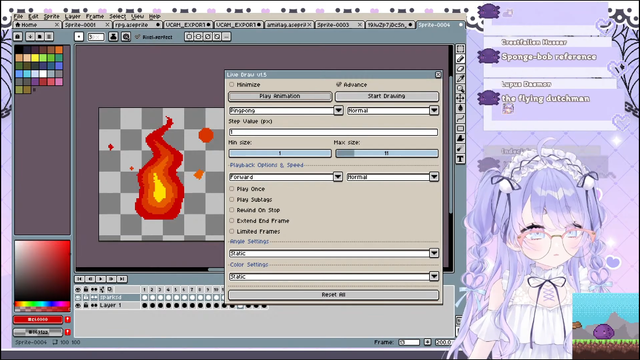
Task: Tick the Minimize checkbox
Action: click(x=231, y=84)
